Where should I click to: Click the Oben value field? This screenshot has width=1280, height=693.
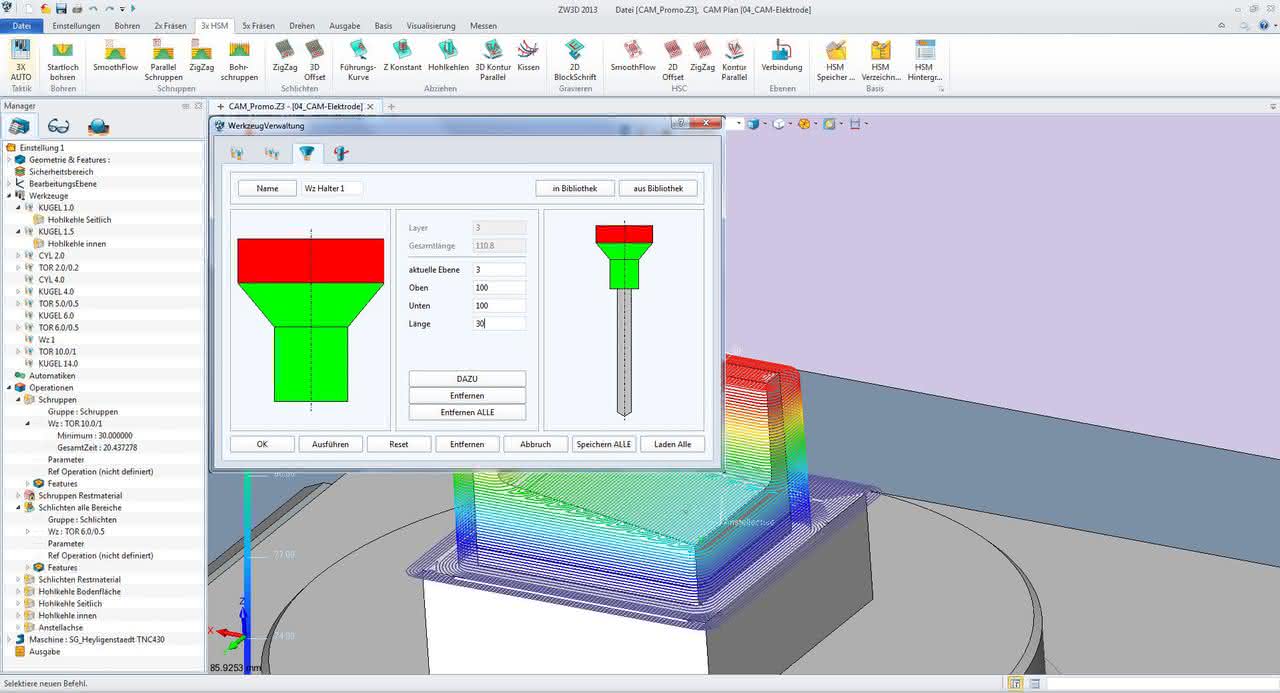(x=499, y=288)
